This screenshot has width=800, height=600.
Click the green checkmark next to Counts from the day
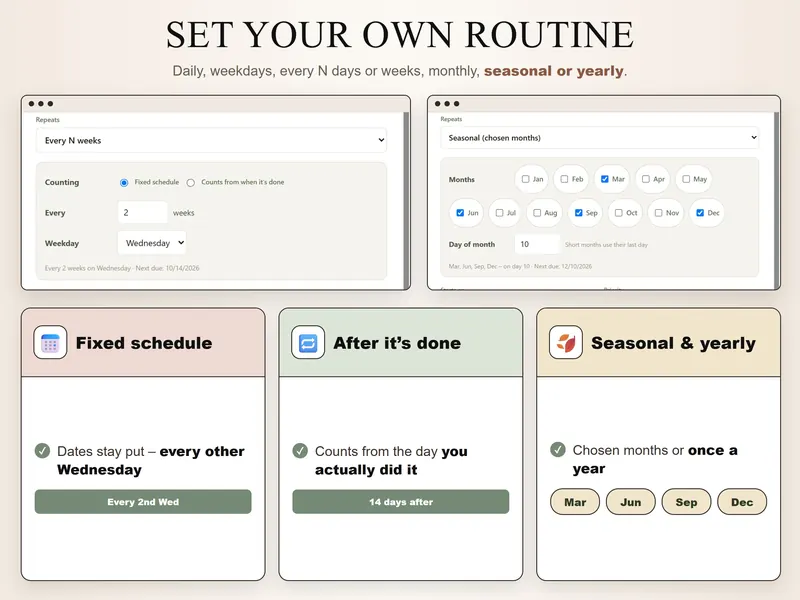tap(300, 451)
